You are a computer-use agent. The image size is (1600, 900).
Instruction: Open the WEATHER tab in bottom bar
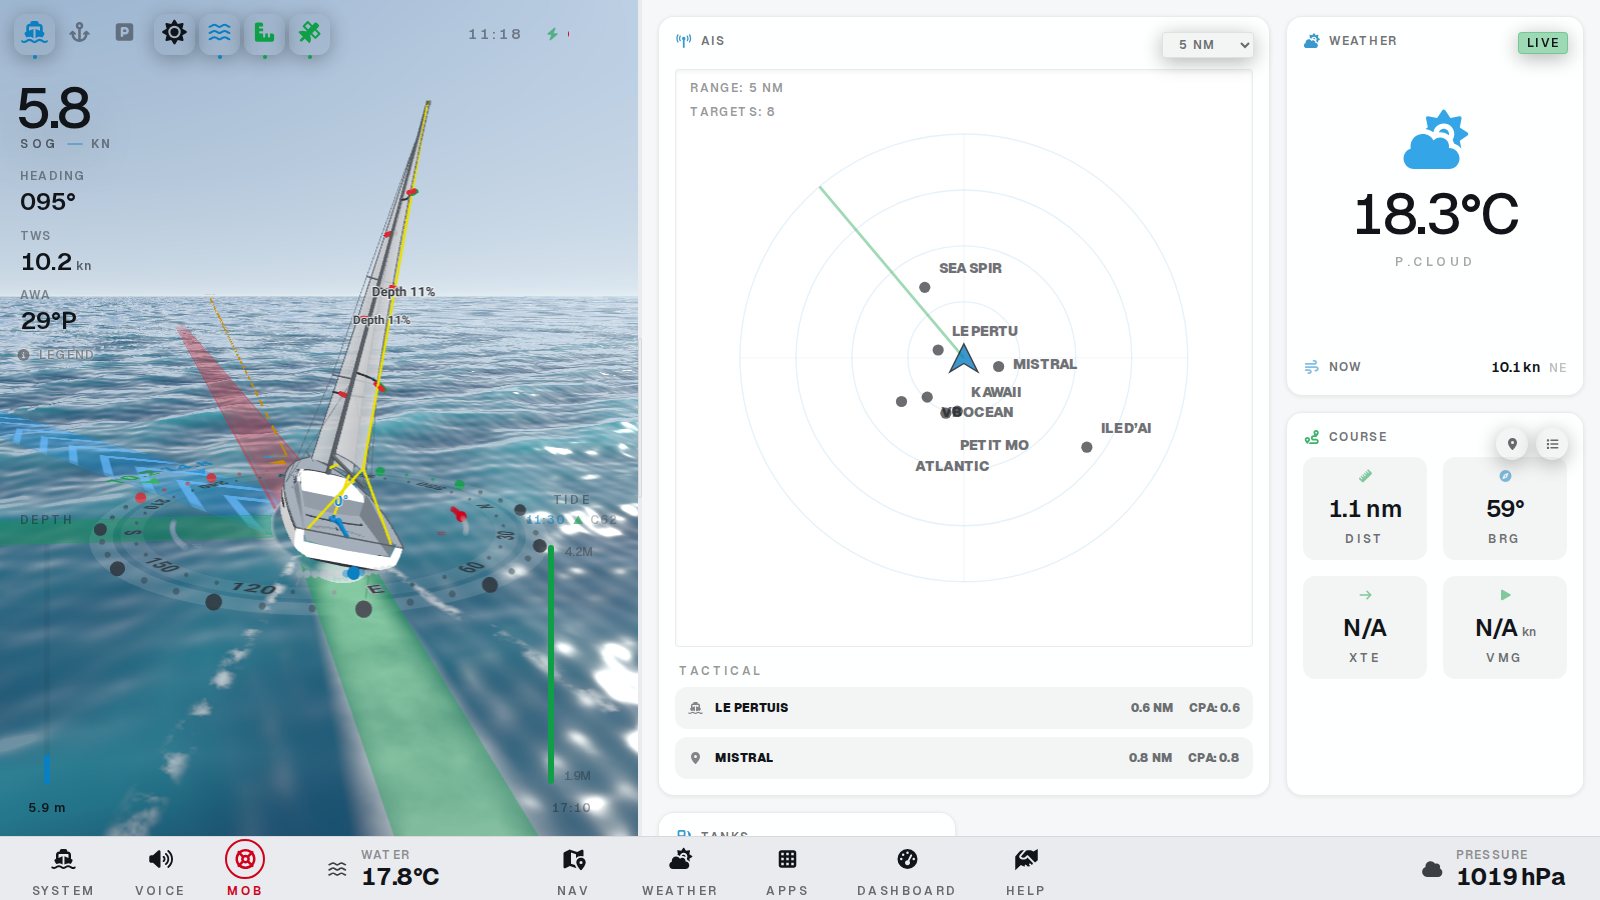pos(680,870)
